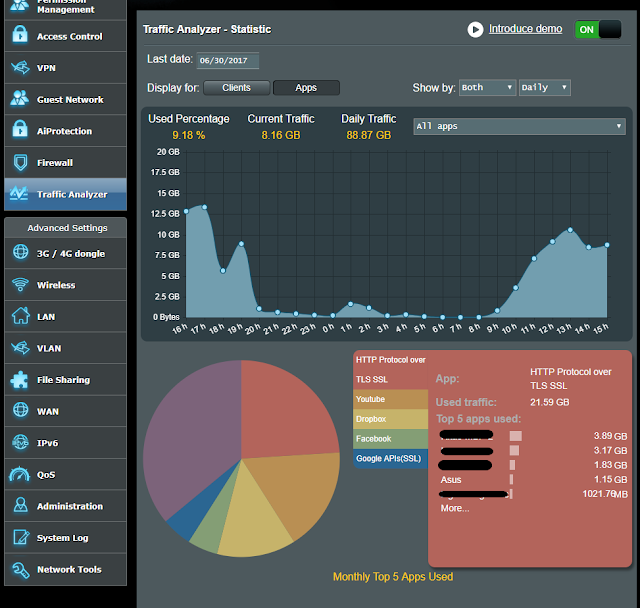Open the Daily interval dropdown
Viewport: 640px width, 608px height.
click(x=544, y=87)
